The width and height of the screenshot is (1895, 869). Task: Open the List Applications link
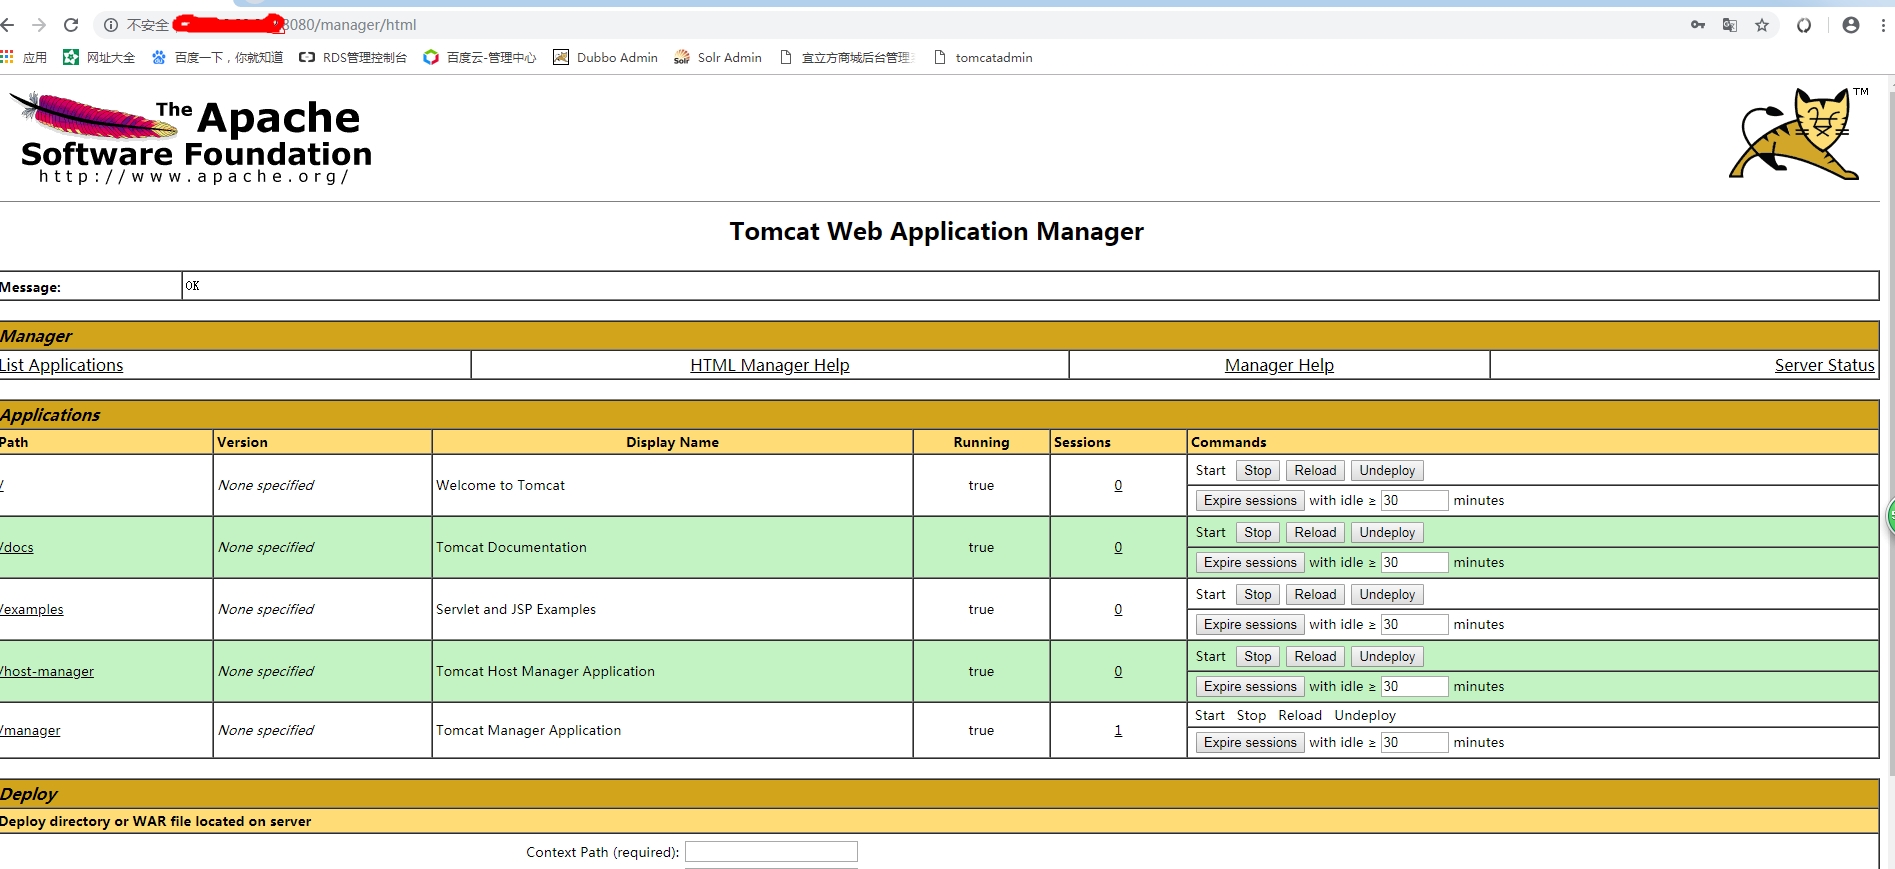coord(61,365)
